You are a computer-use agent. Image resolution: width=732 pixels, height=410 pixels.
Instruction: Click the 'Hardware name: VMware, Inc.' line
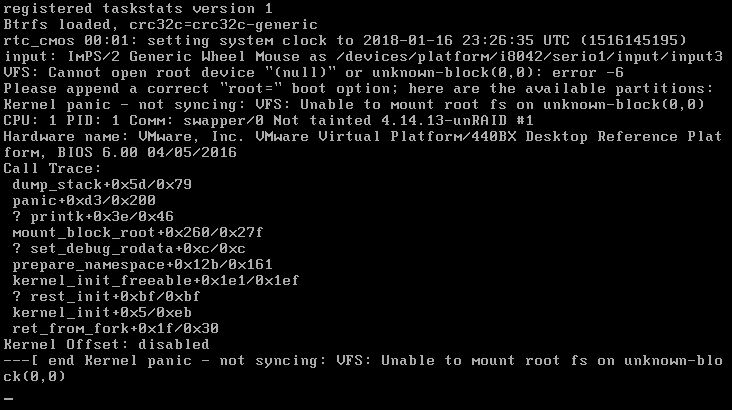[363, 136]
